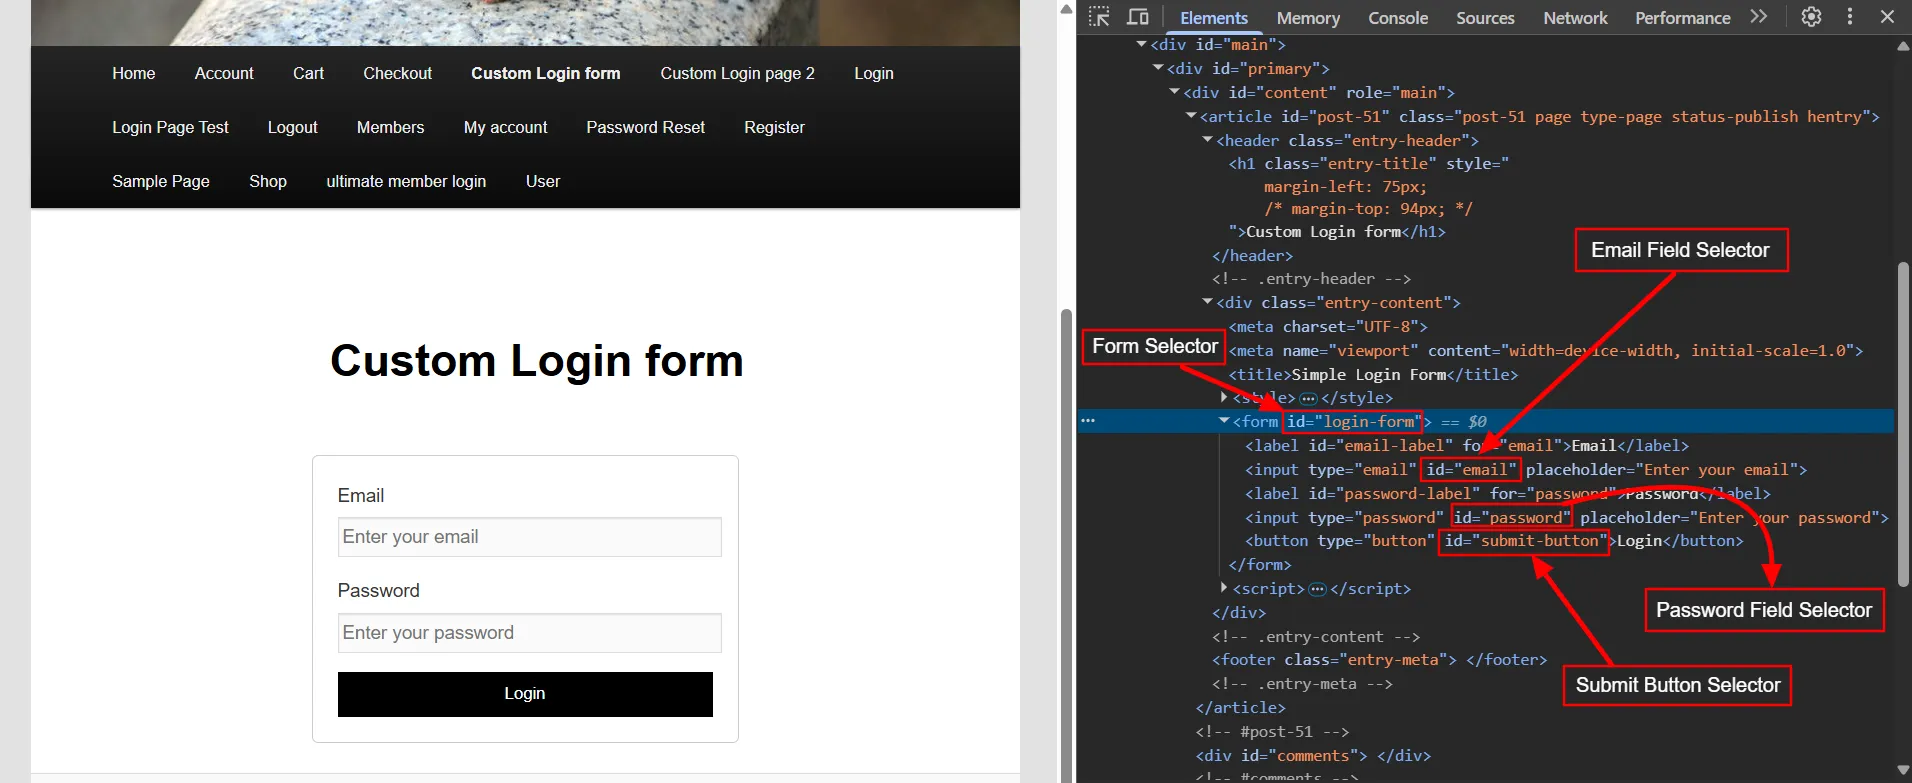Switch to the Elements tab

(x=1213, y=18)
